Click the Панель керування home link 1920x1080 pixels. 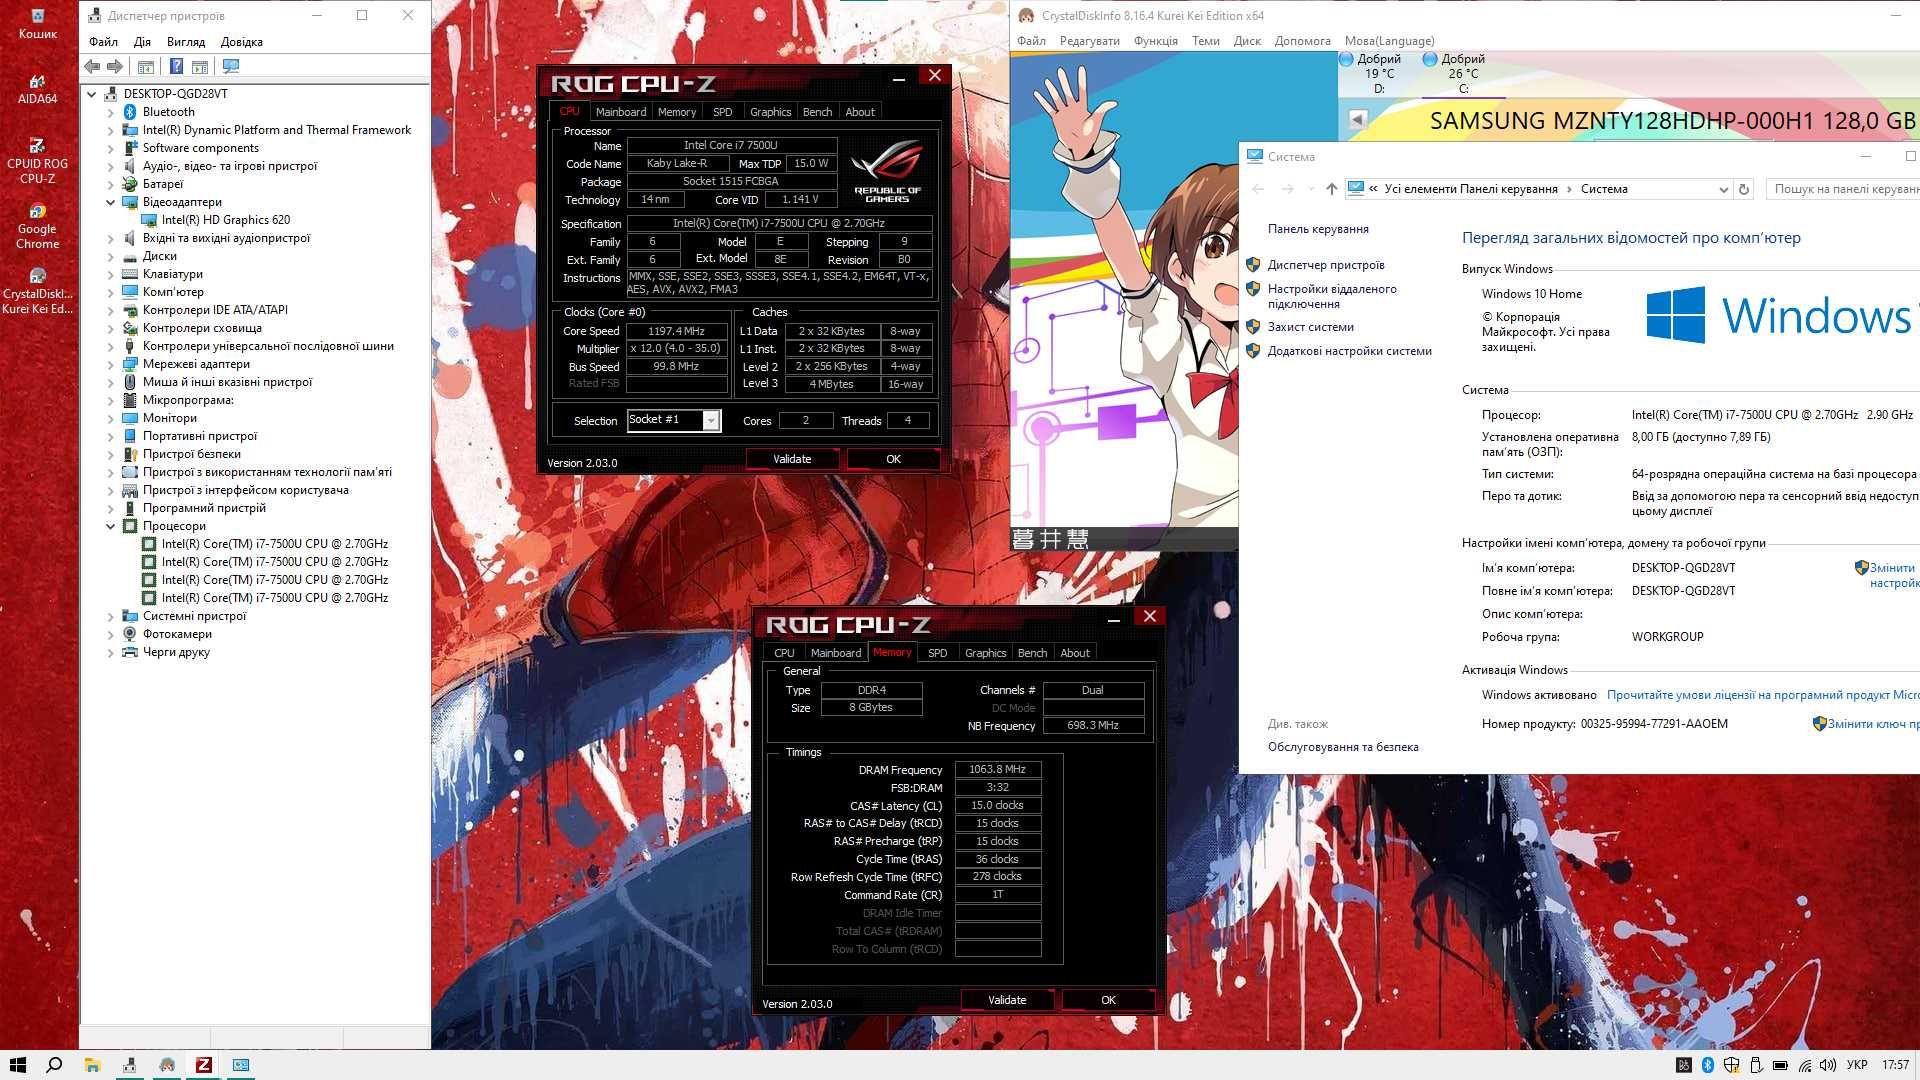pyautogui.click(x=1318, y=229)
